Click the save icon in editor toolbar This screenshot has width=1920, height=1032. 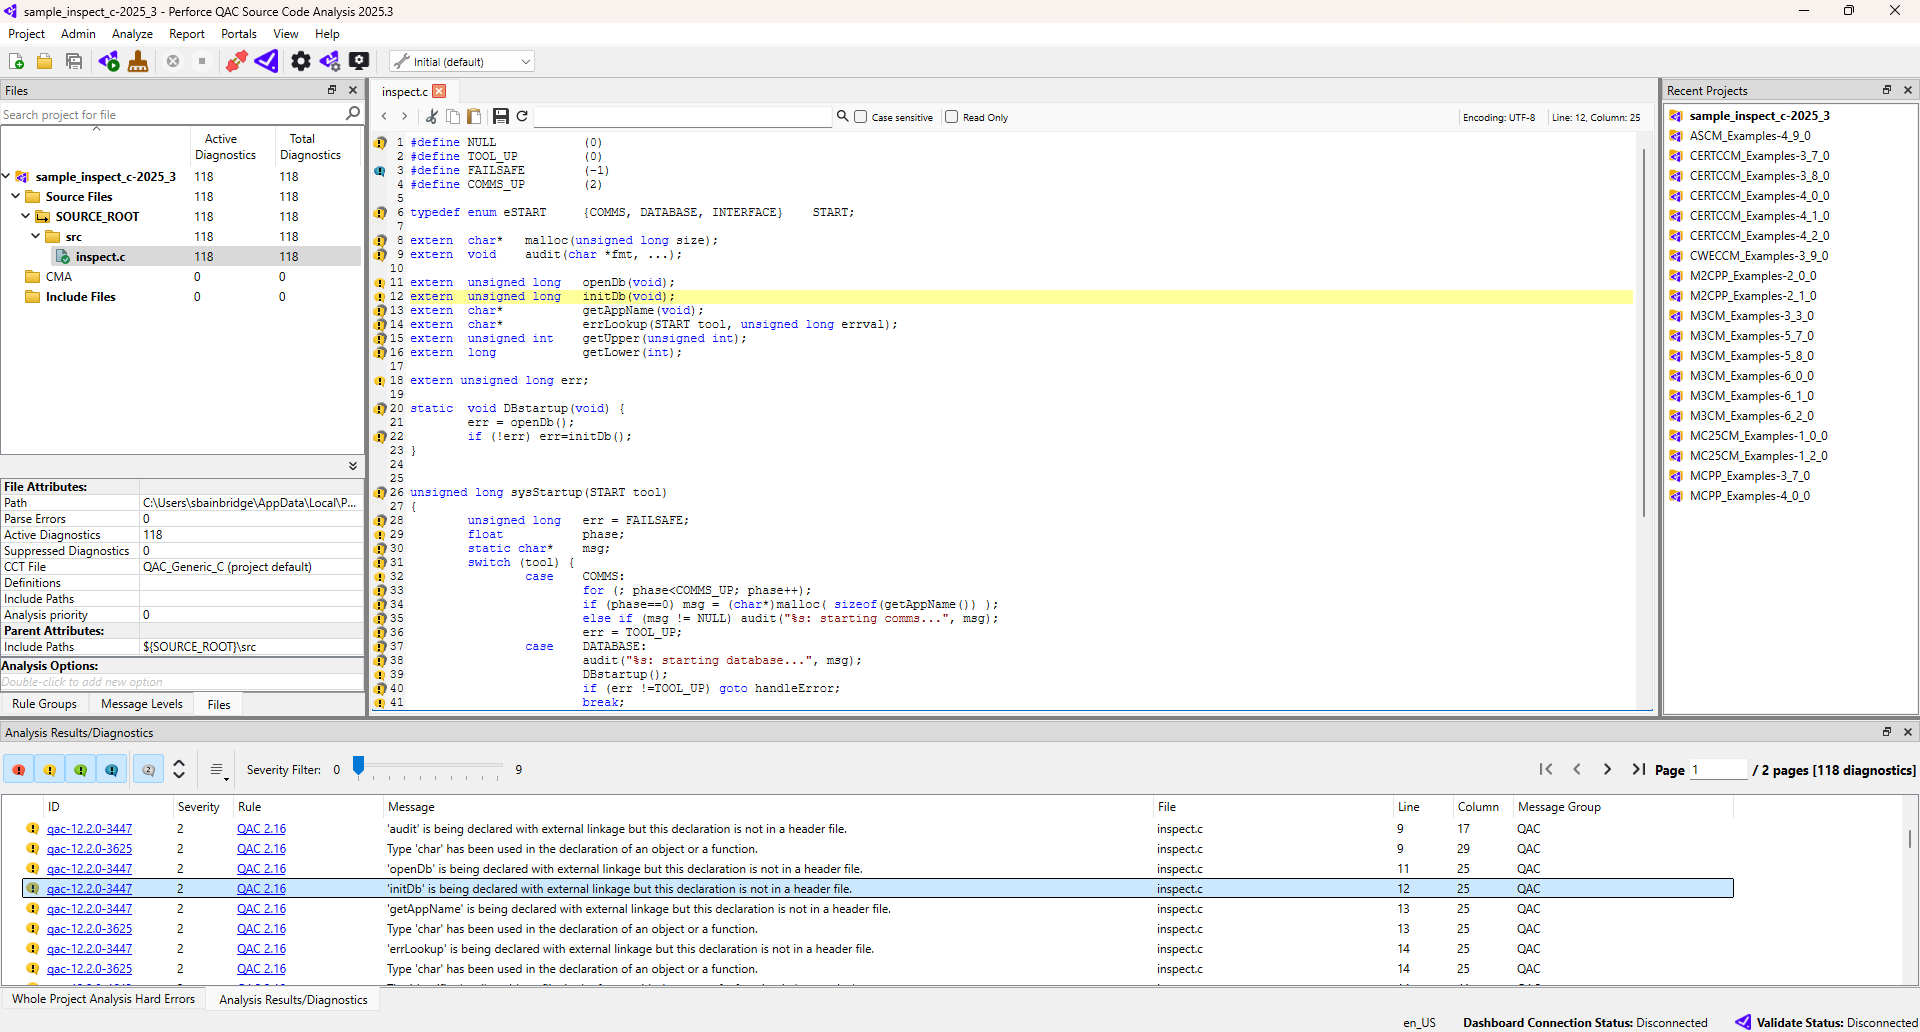click(500, 117)
